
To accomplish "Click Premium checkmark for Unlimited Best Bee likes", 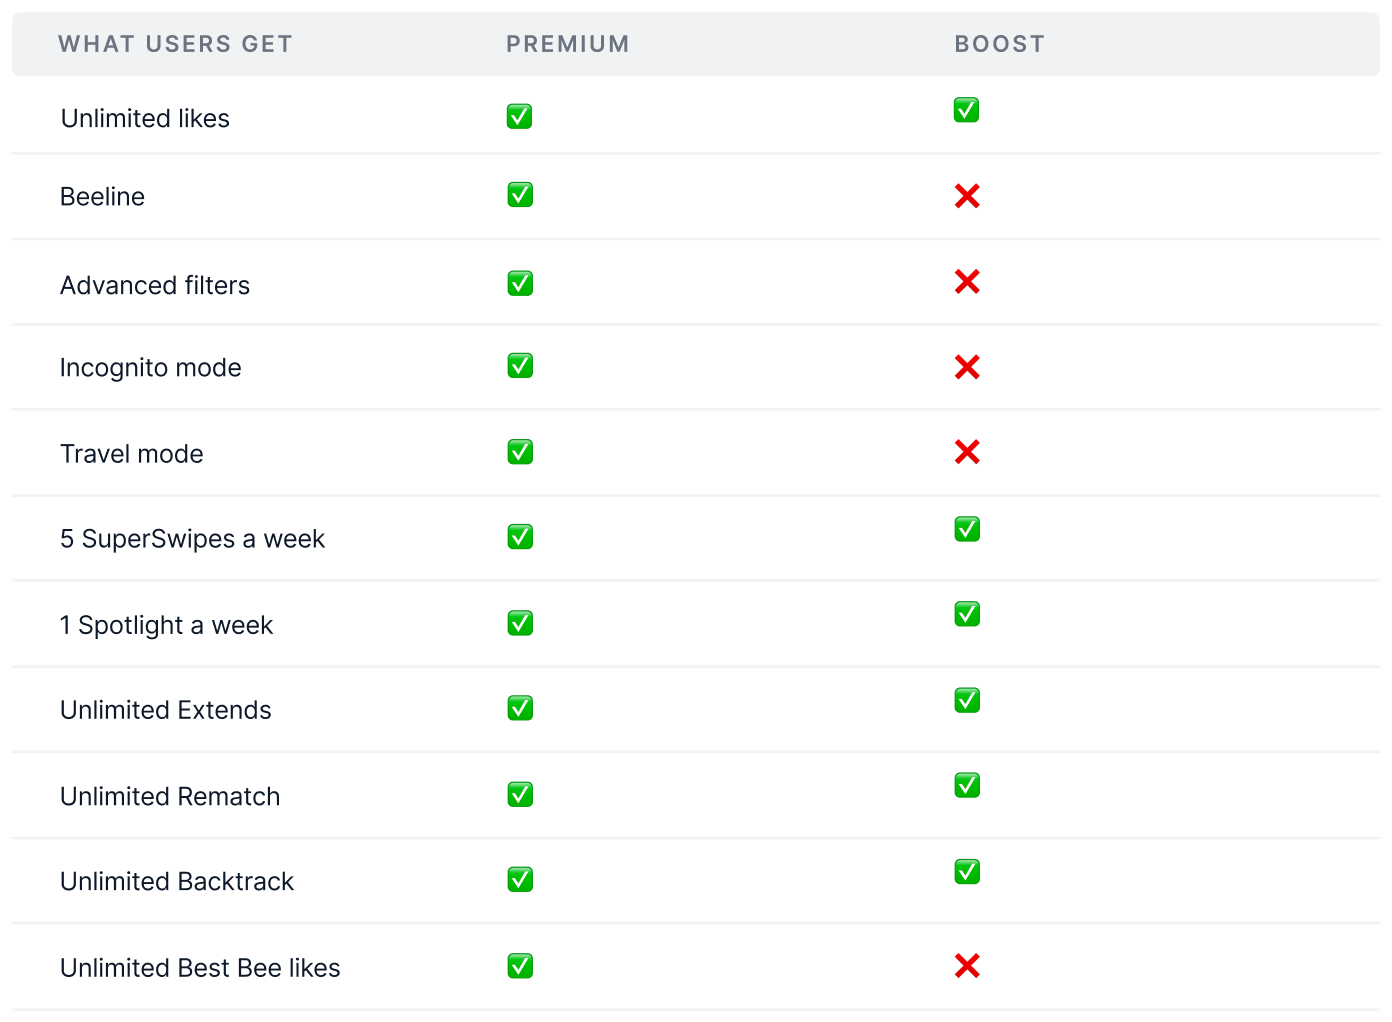I will [x=520, y=966].
